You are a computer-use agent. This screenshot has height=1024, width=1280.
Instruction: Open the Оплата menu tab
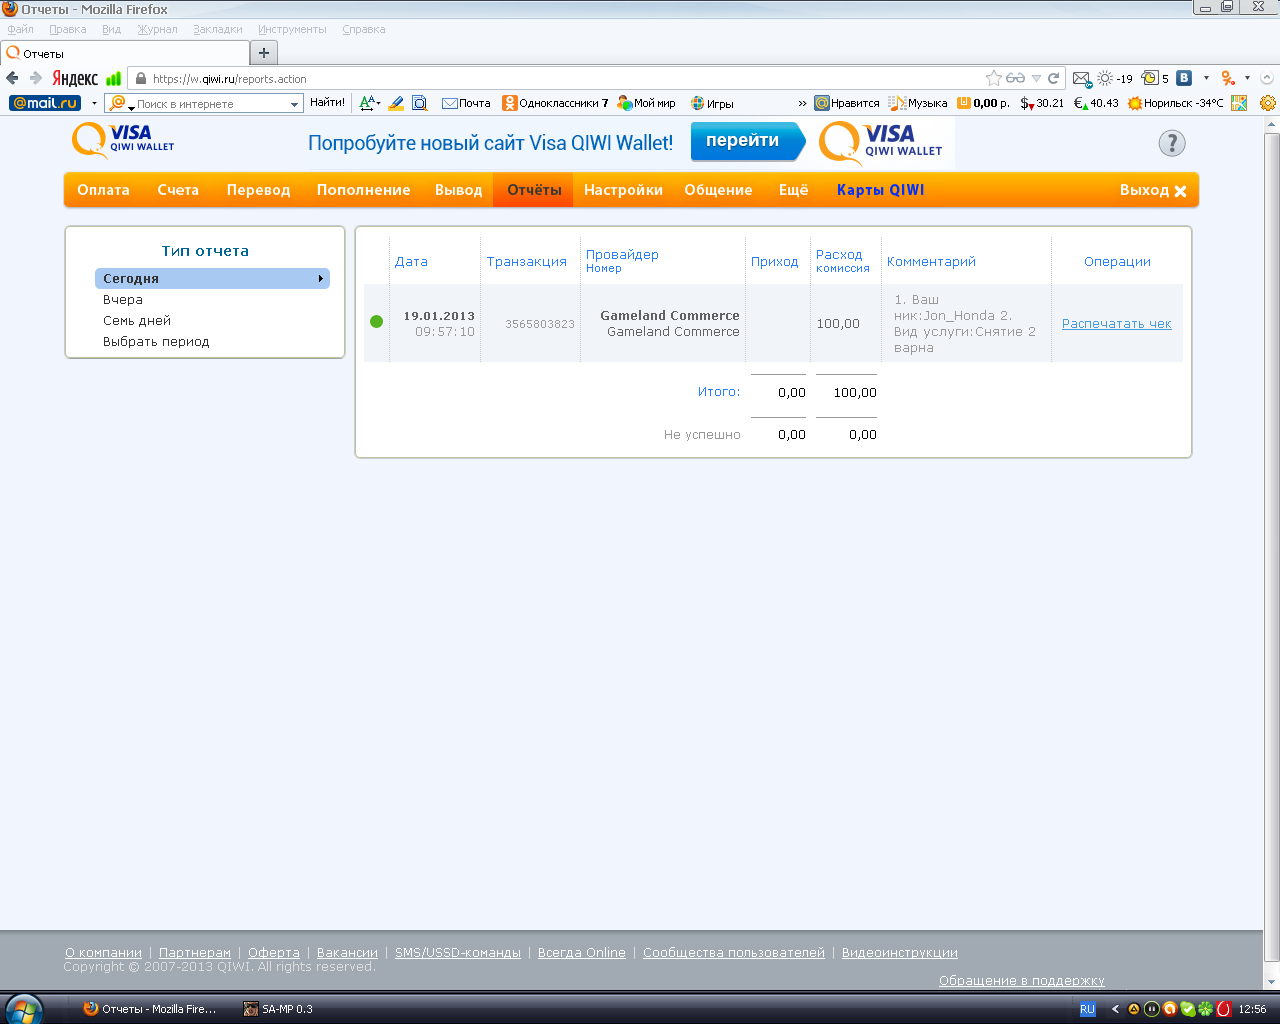[104, 190]
